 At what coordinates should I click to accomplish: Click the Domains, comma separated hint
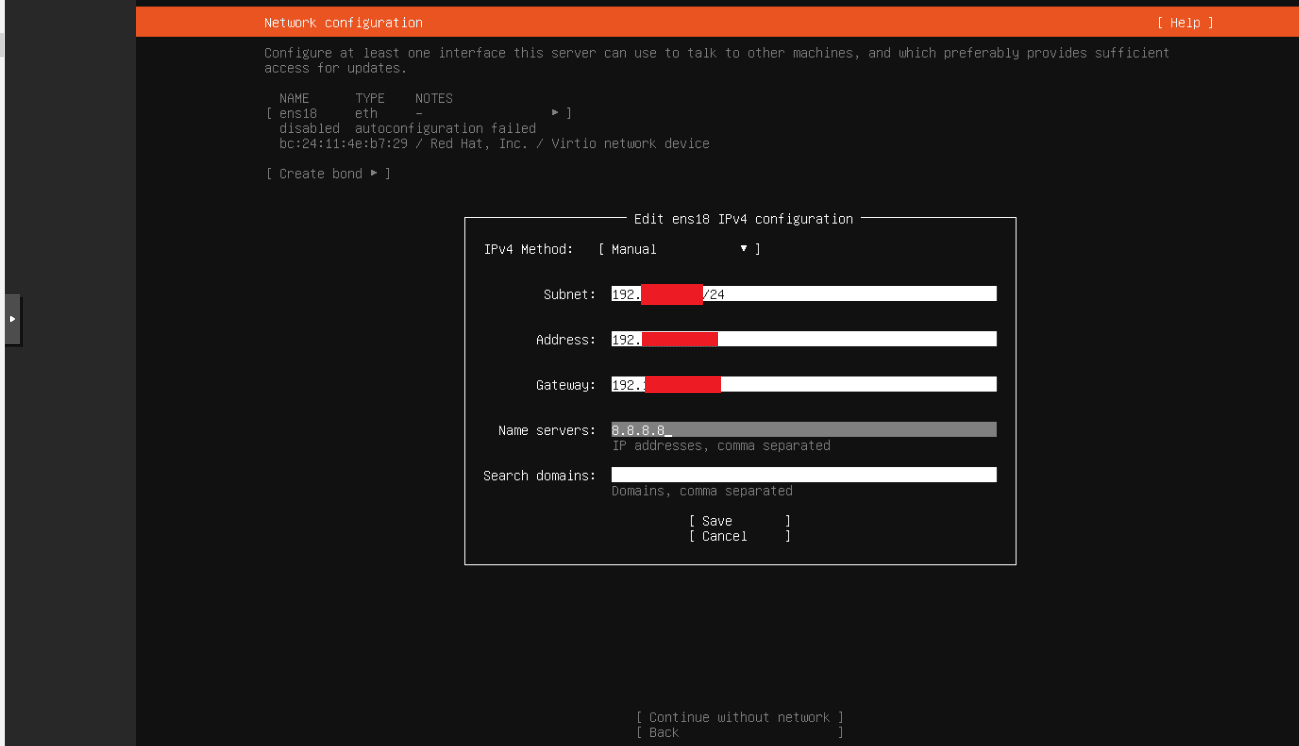point(702,491)
